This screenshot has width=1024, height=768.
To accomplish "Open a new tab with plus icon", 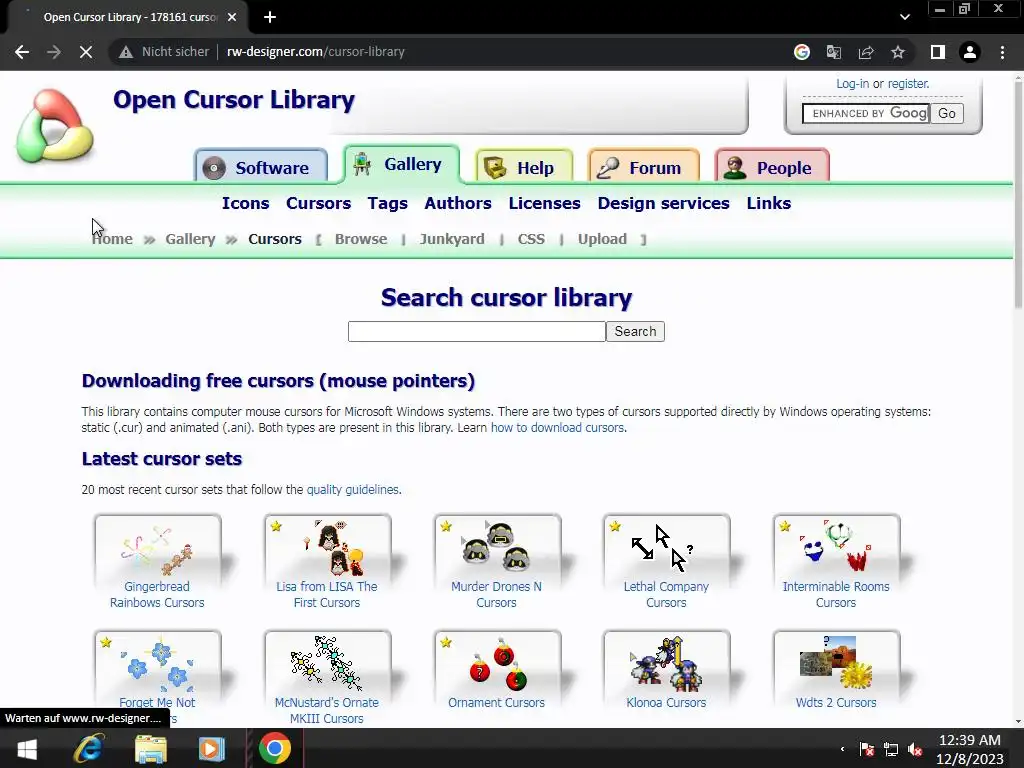I will click(x=270, y=17).
